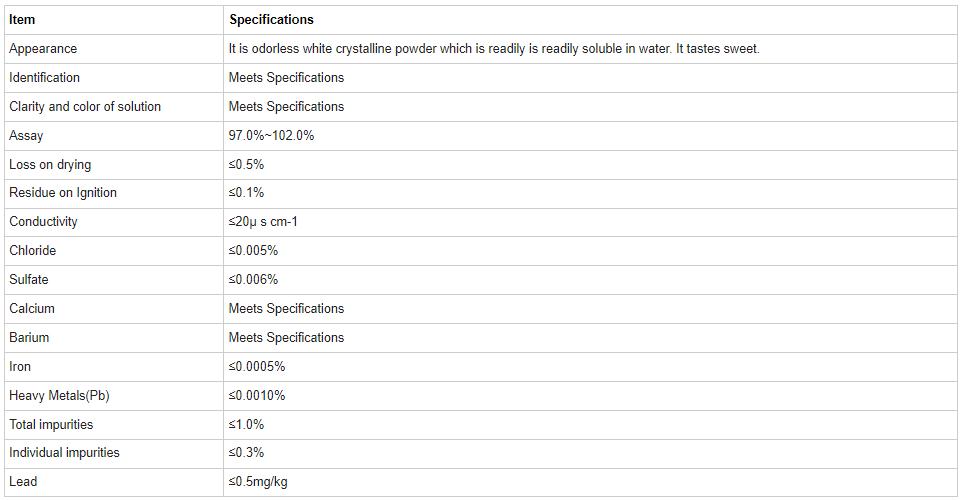Click the Lead value ≤0.5mg/kg
Screen dimensions: 963x501
[258, 481]
